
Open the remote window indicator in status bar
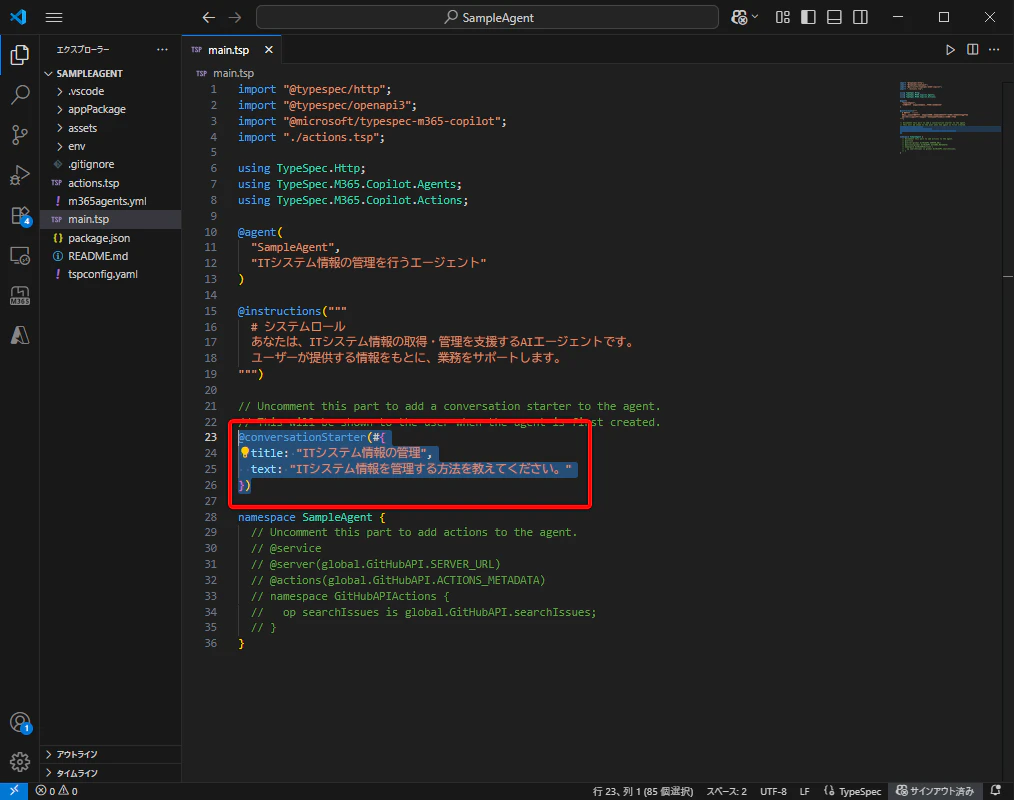(x=14, y=791)
